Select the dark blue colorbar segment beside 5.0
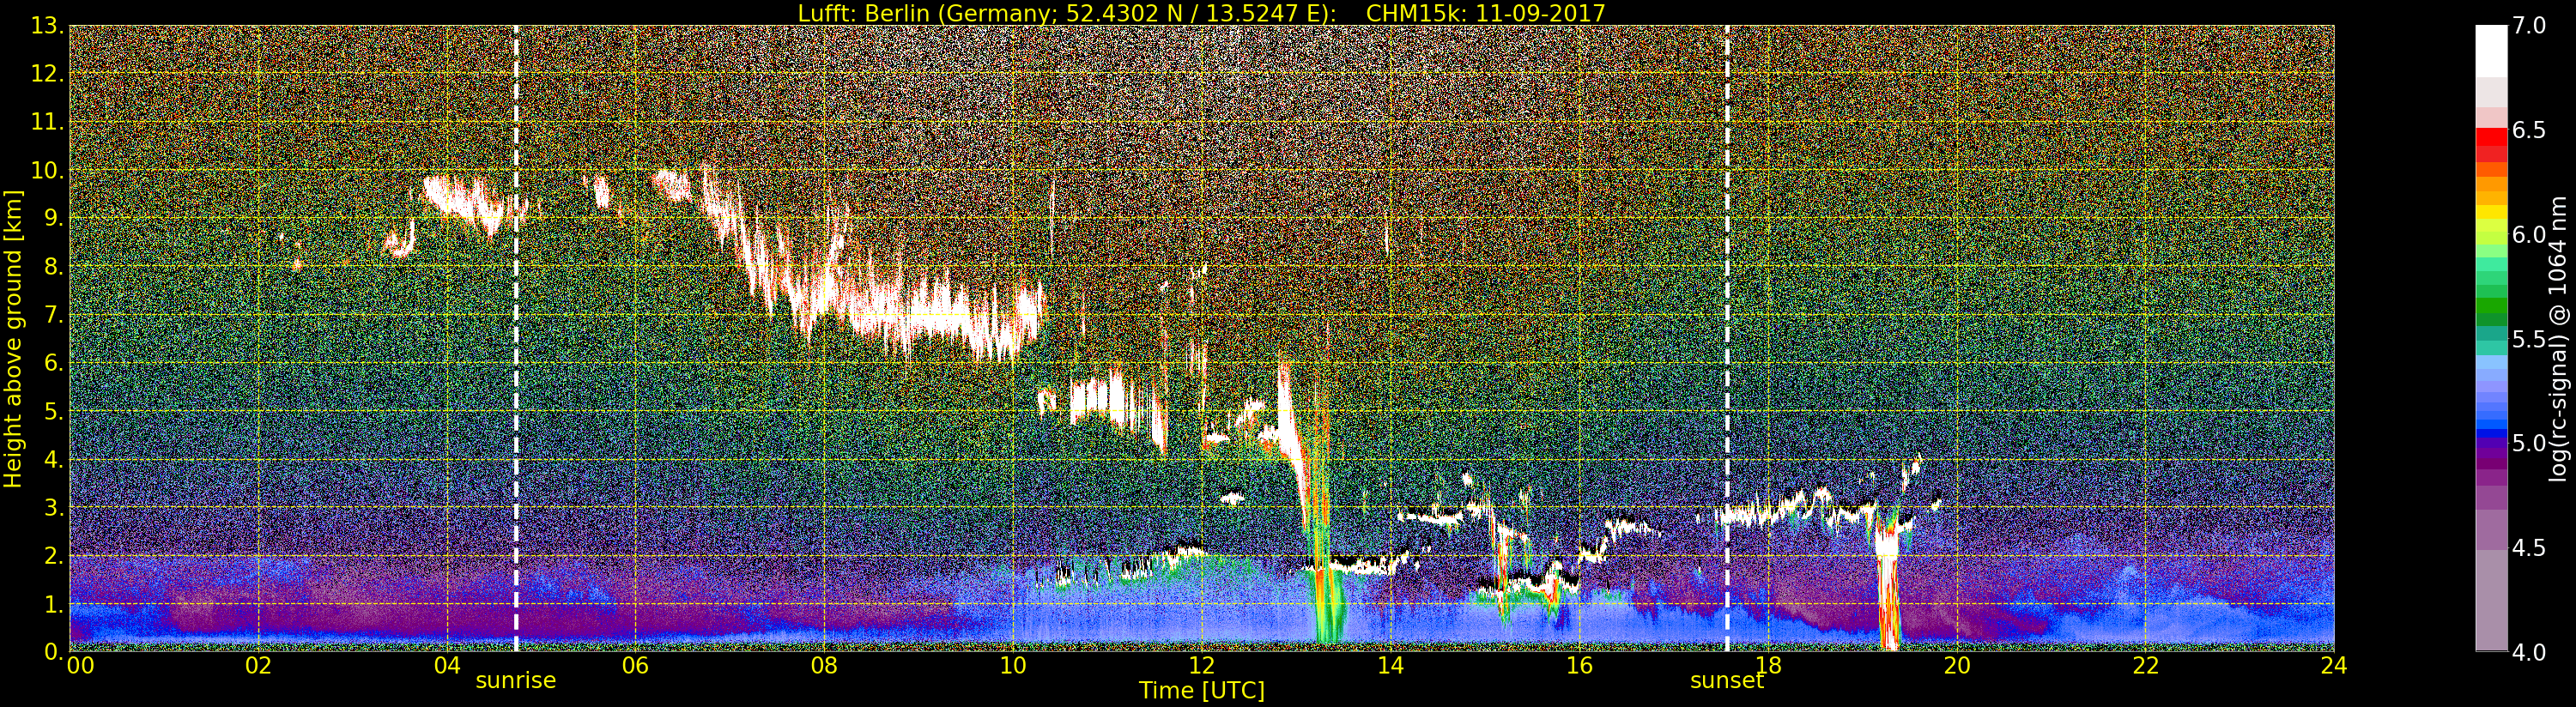 pos(2491,435)
